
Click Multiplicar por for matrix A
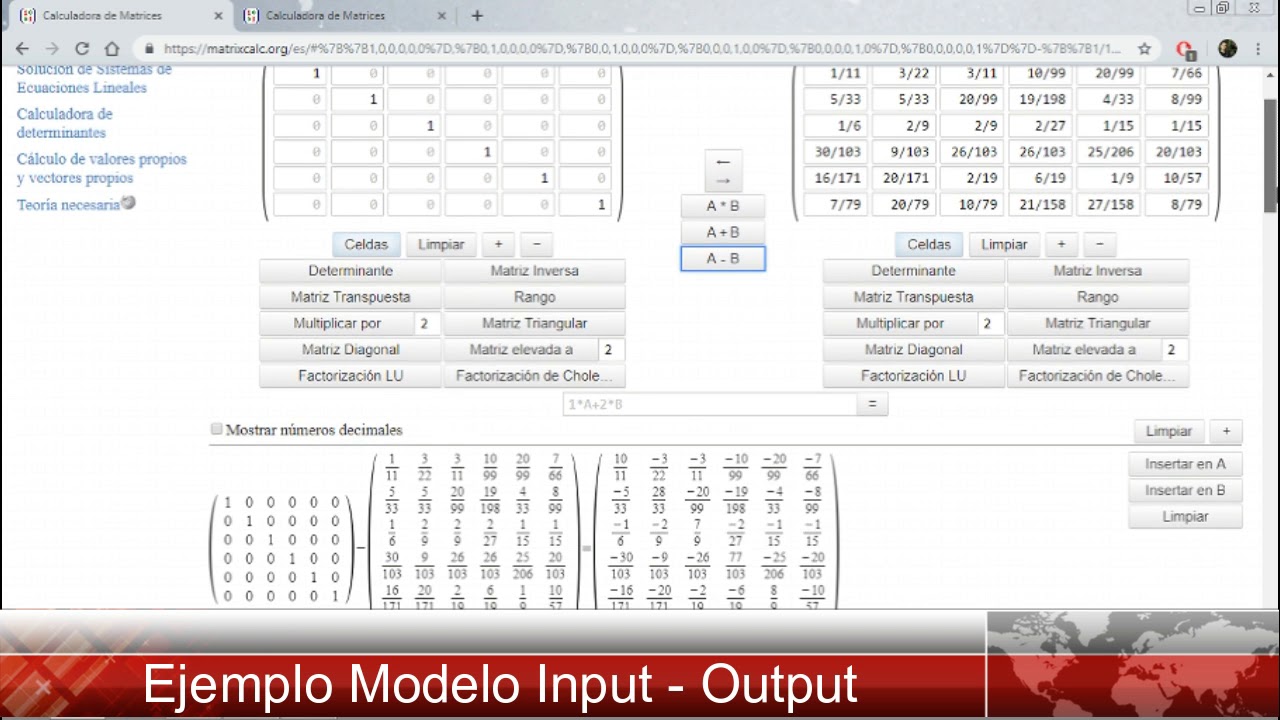(337, 323)
